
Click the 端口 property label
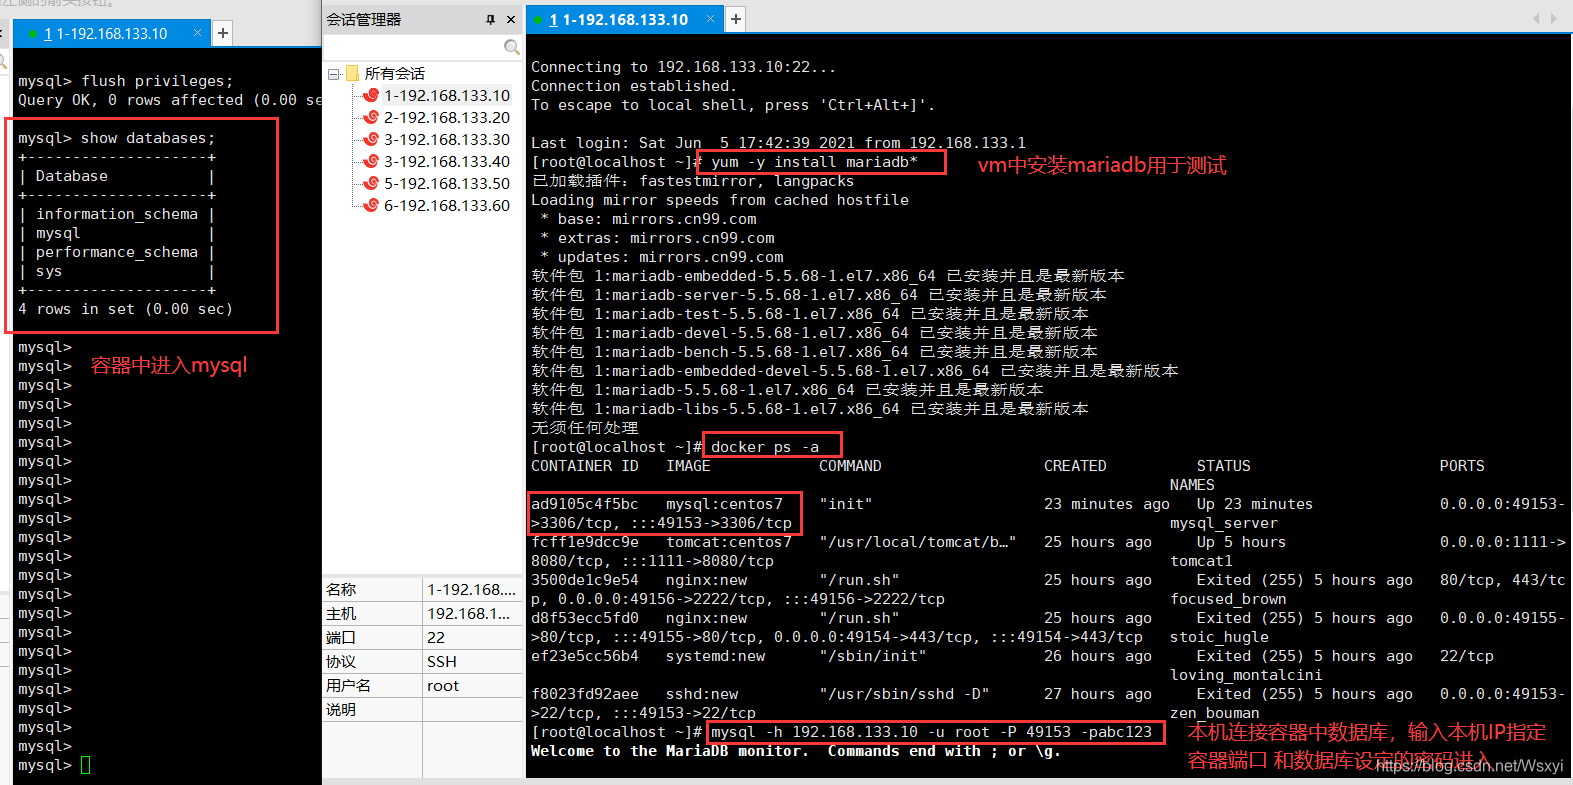pos(341,637)
